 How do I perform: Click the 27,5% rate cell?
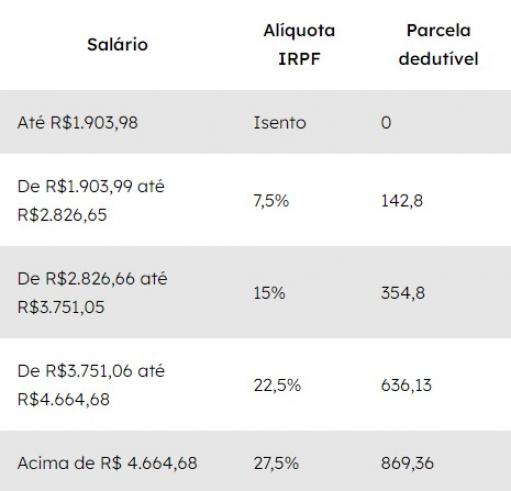276,463
